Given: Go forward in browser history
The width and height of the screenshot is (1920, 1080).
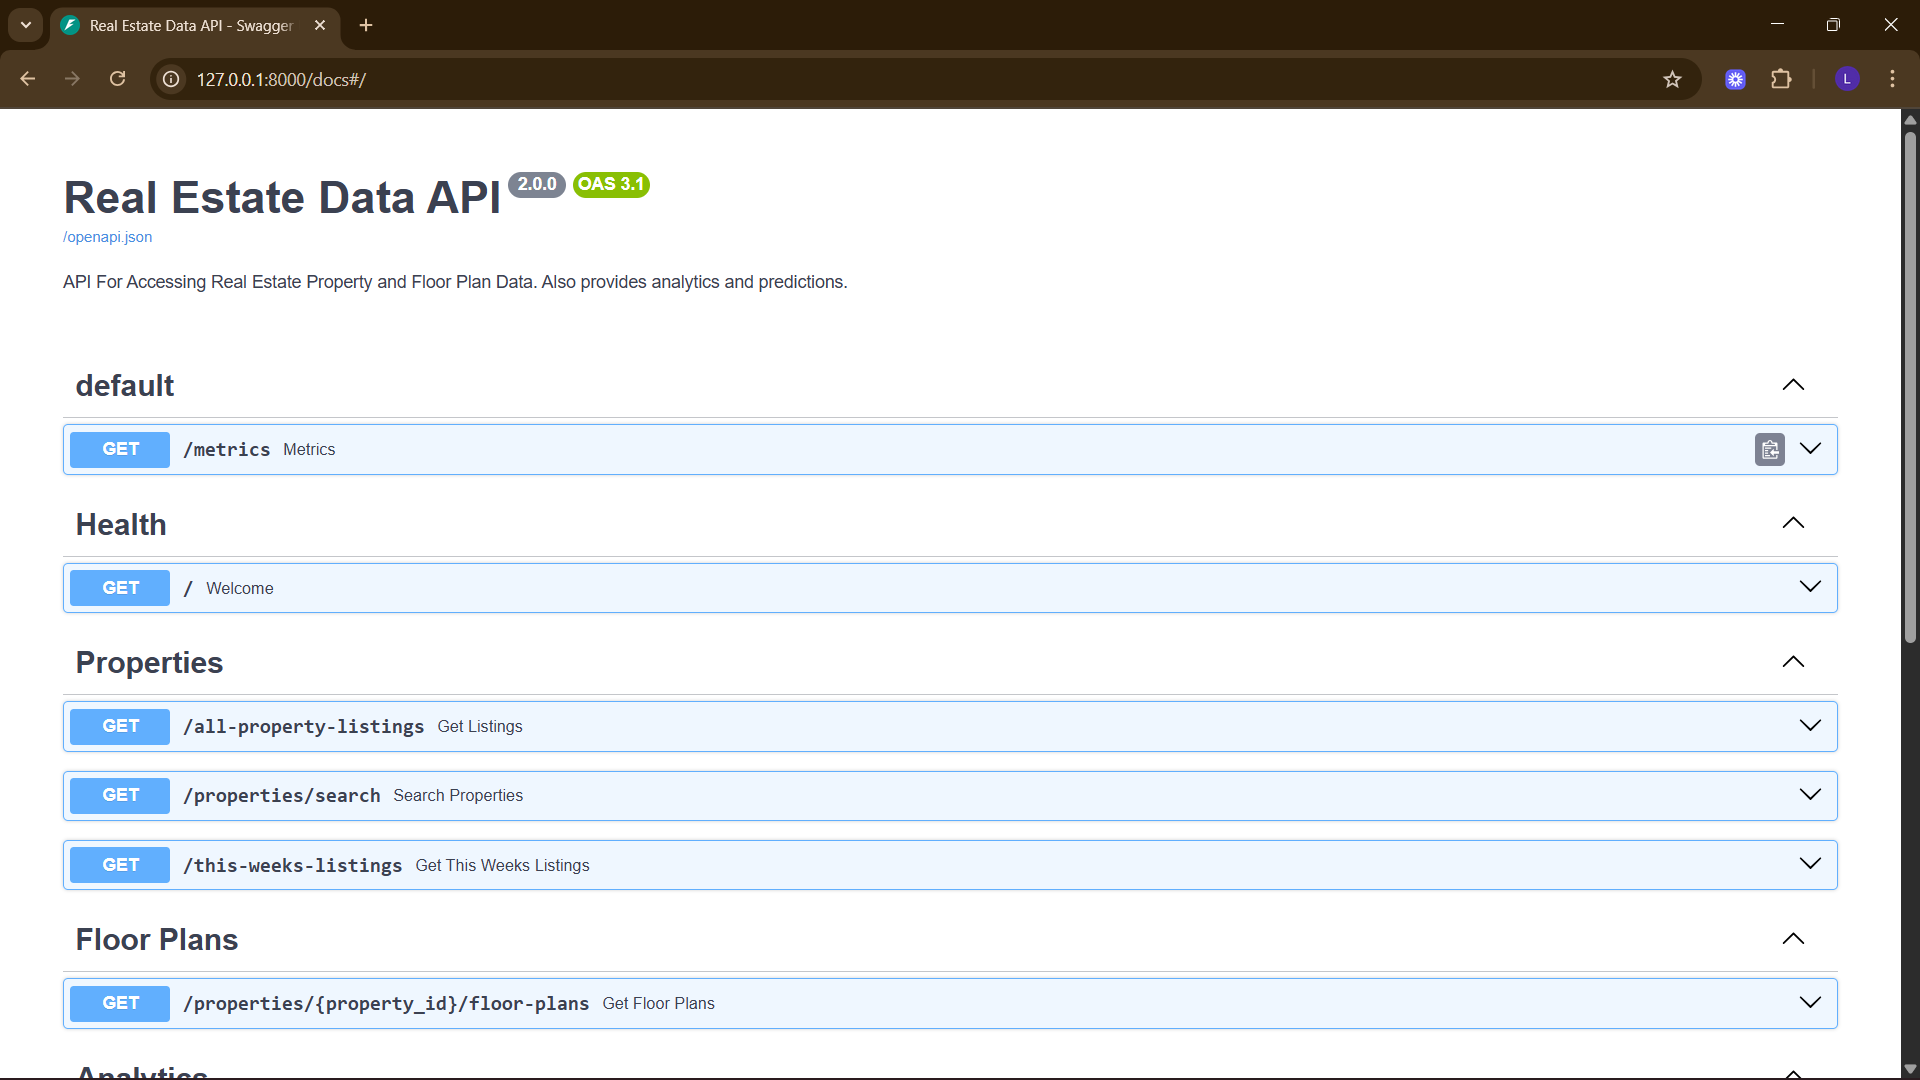Looking at the screenshot, I should point(72,79).
